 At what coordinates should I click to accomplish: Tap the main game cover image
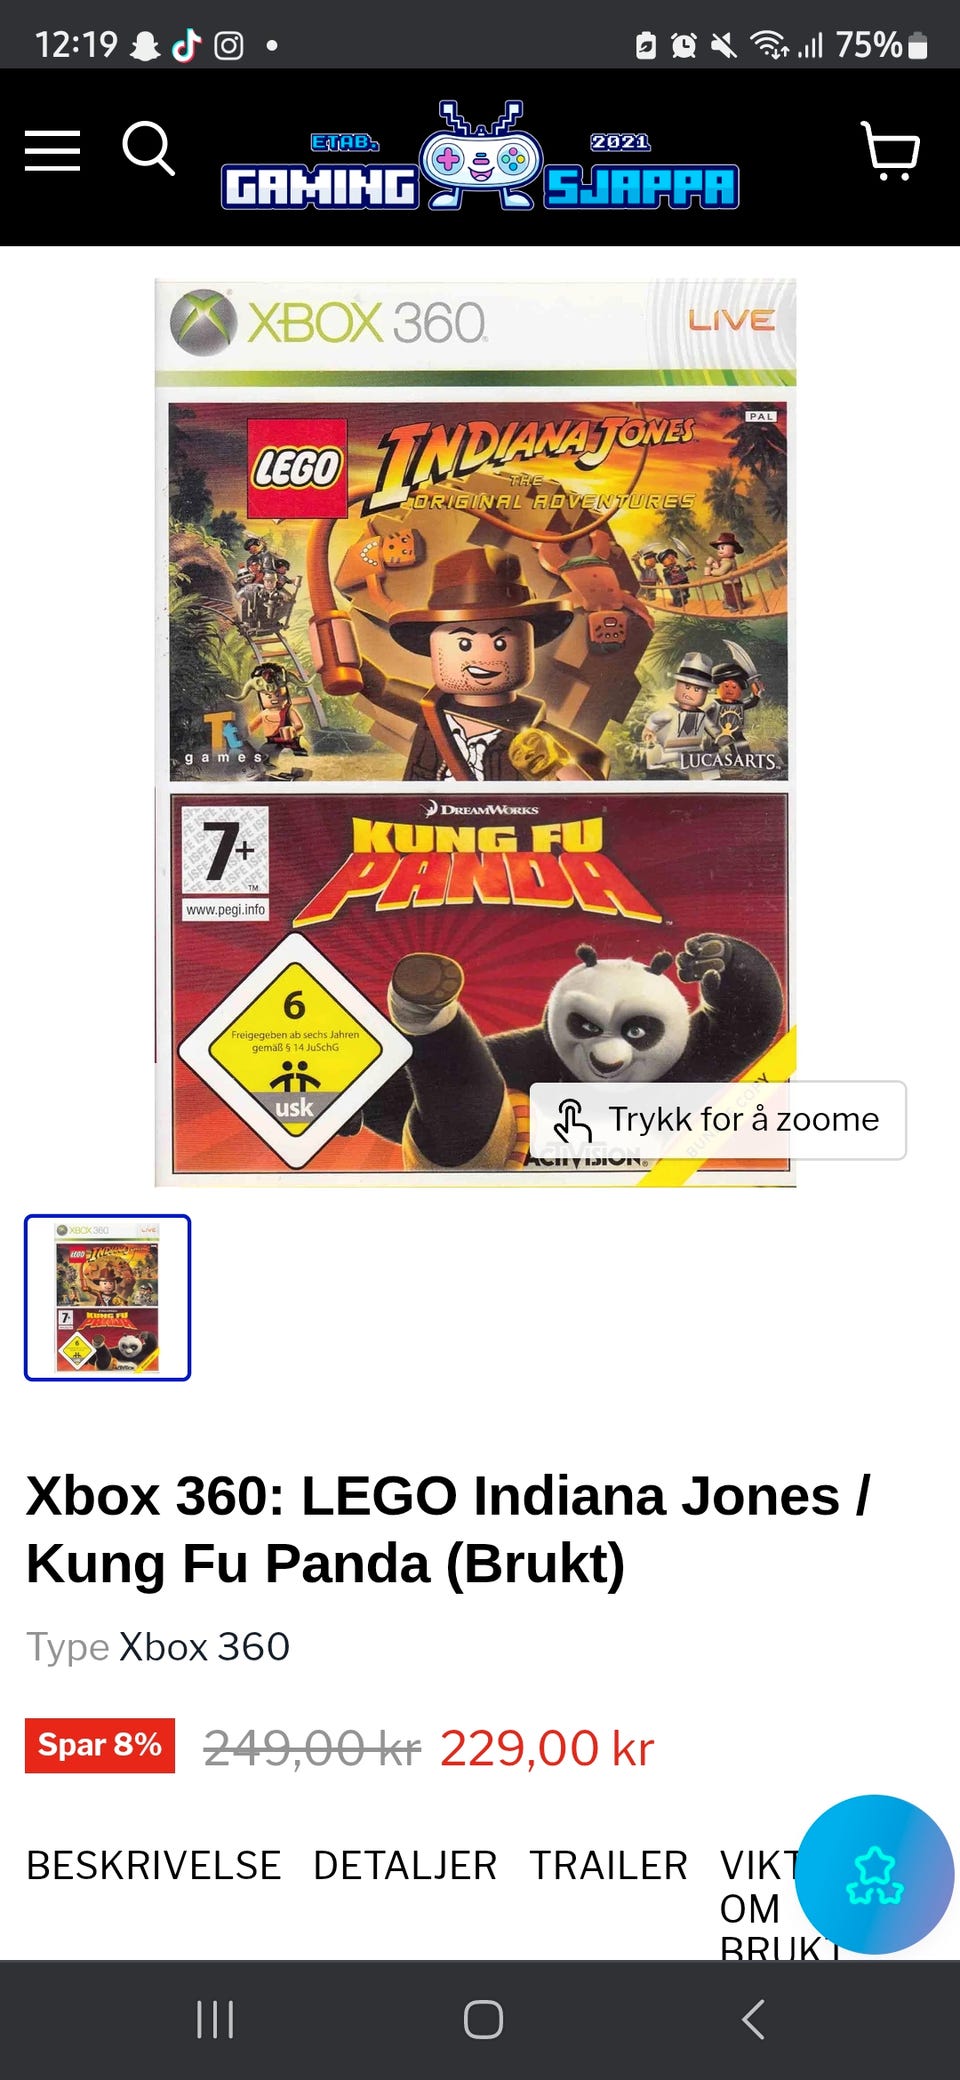pyautogui.click(x=475, y=732)
